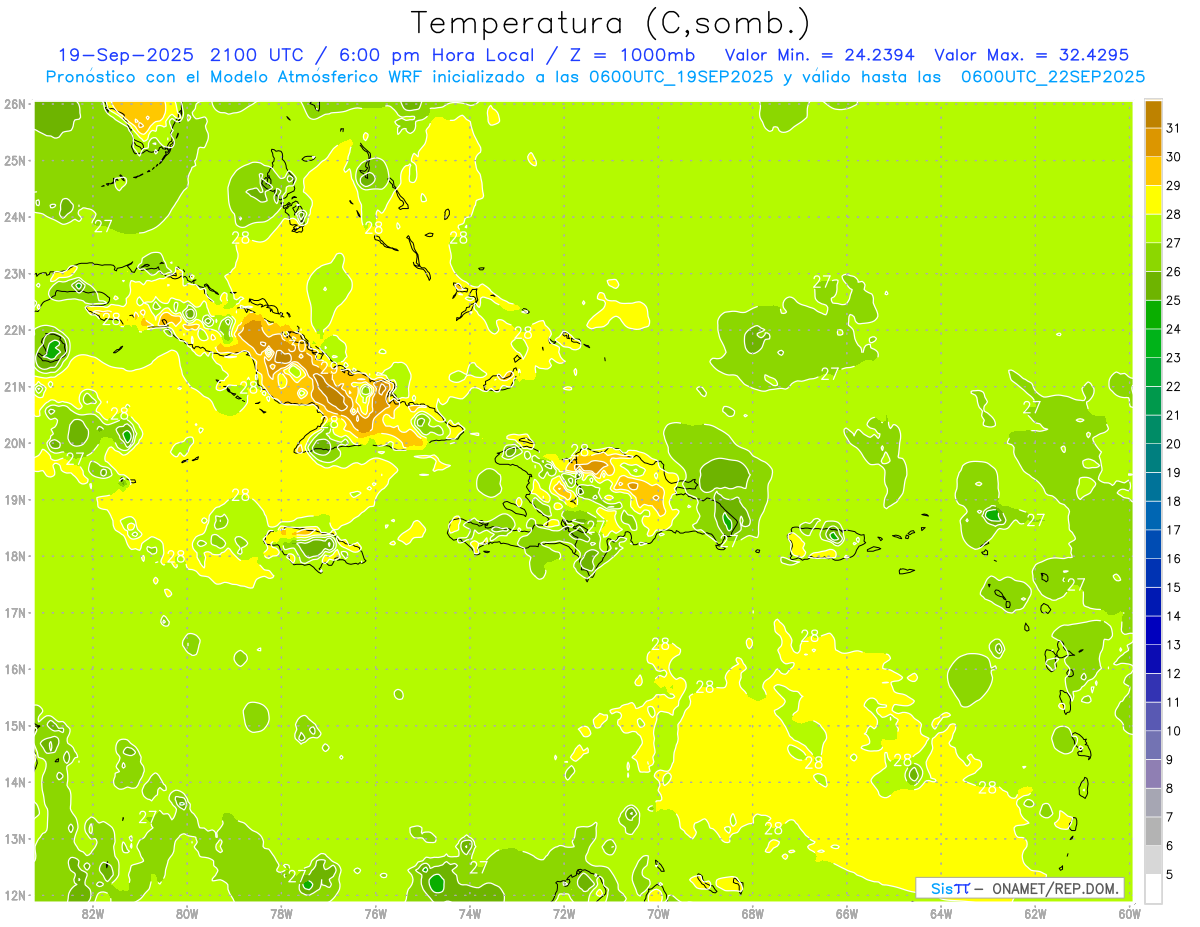
Task: Click the 31 label on the color scale
Action: 1173,127
